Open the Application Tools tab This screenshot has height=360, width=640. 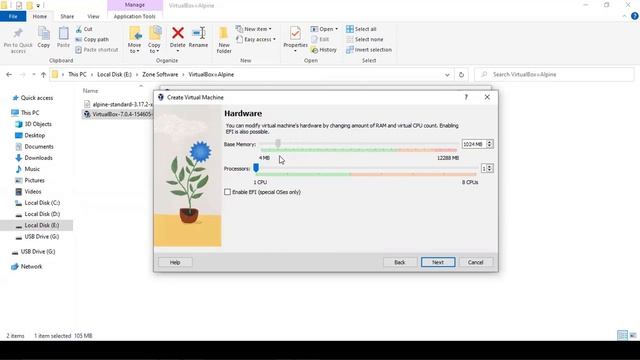pos(135,16)
